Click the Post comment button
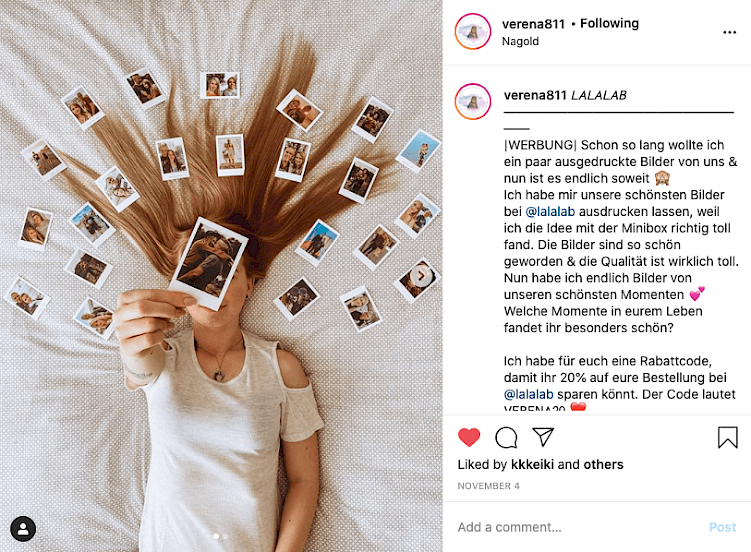The height and width of the screenshot is (552, 751). tap(722, 527)
